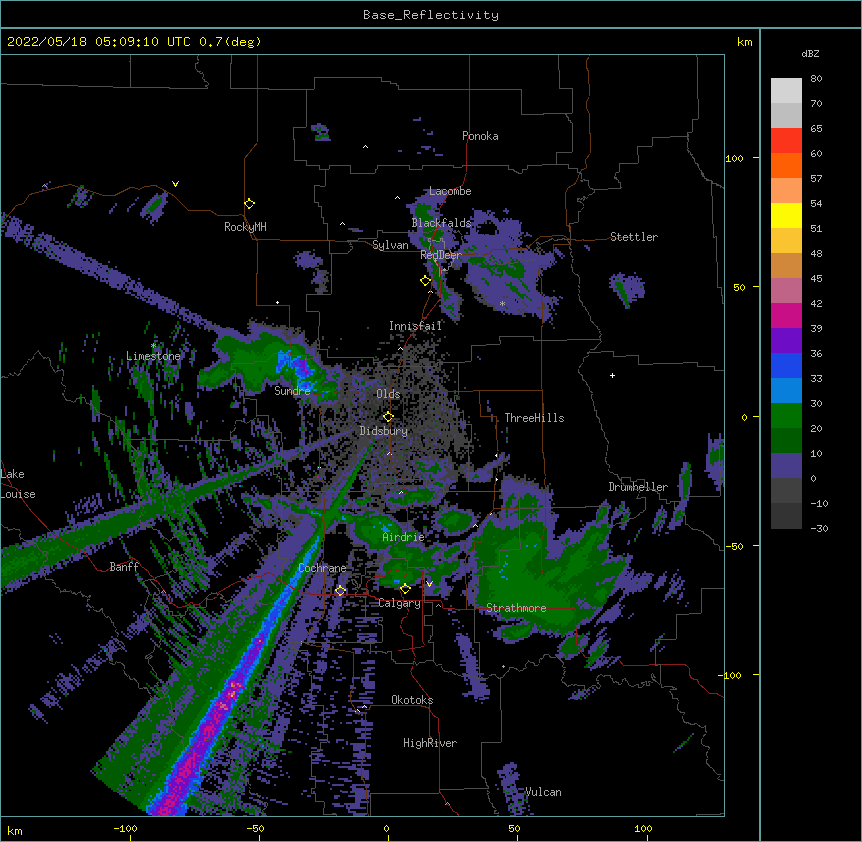Click the RedDeer city label
This screenshot has width=862, height=842.
(440, 256)
